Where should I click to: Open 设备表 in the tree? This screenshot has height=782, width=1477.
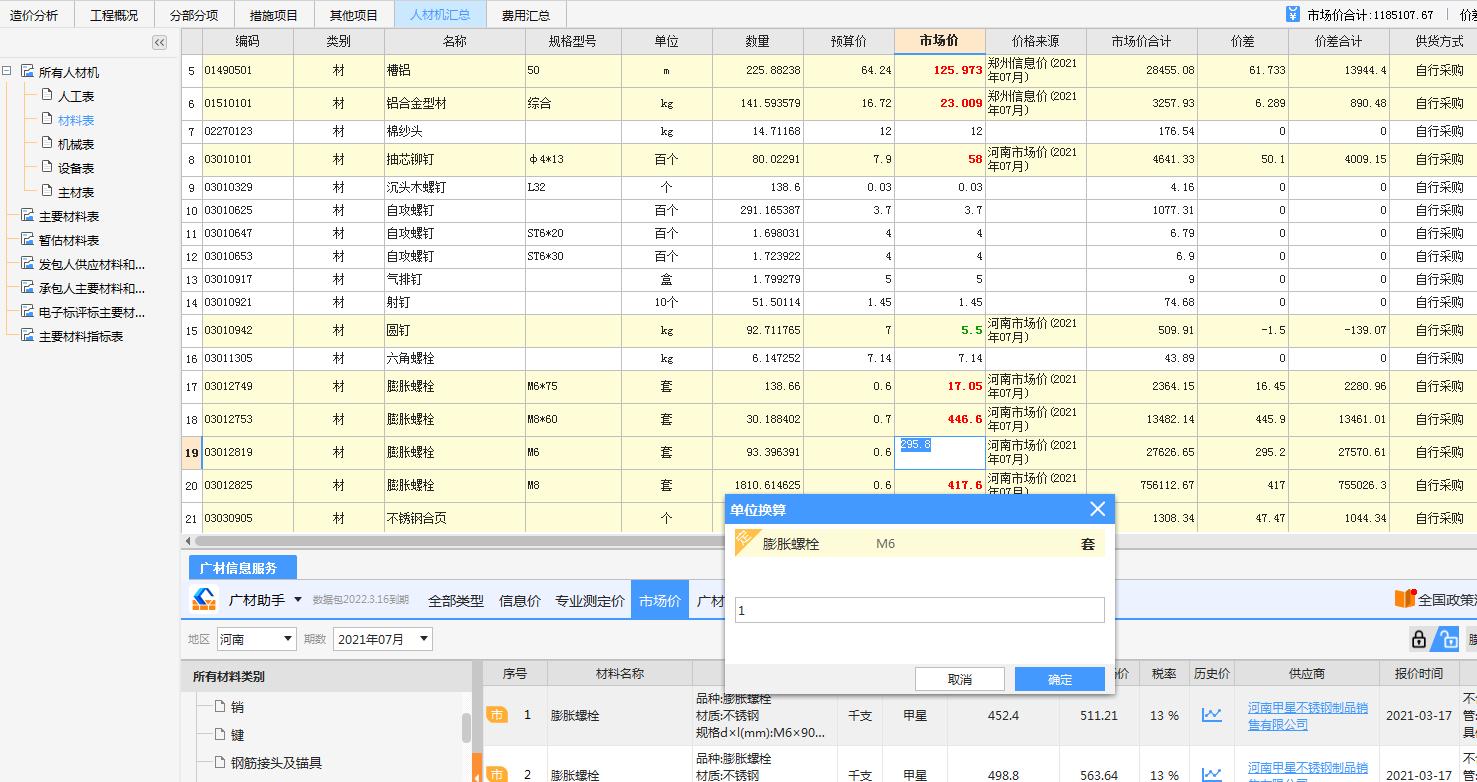pos(76,169)
